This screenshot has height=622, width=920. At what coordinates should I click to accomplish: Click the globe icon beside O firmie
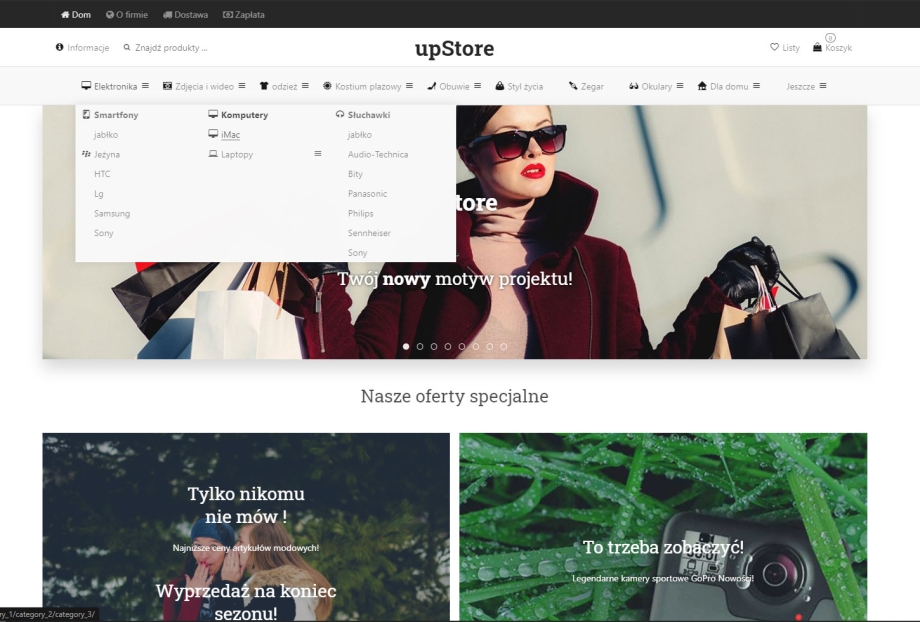coord(110,14)
